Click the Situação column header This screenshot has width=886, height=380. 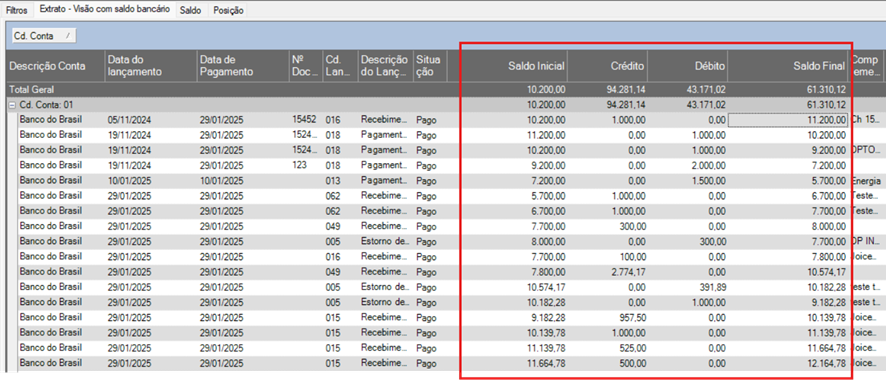(x=430, y=66)
